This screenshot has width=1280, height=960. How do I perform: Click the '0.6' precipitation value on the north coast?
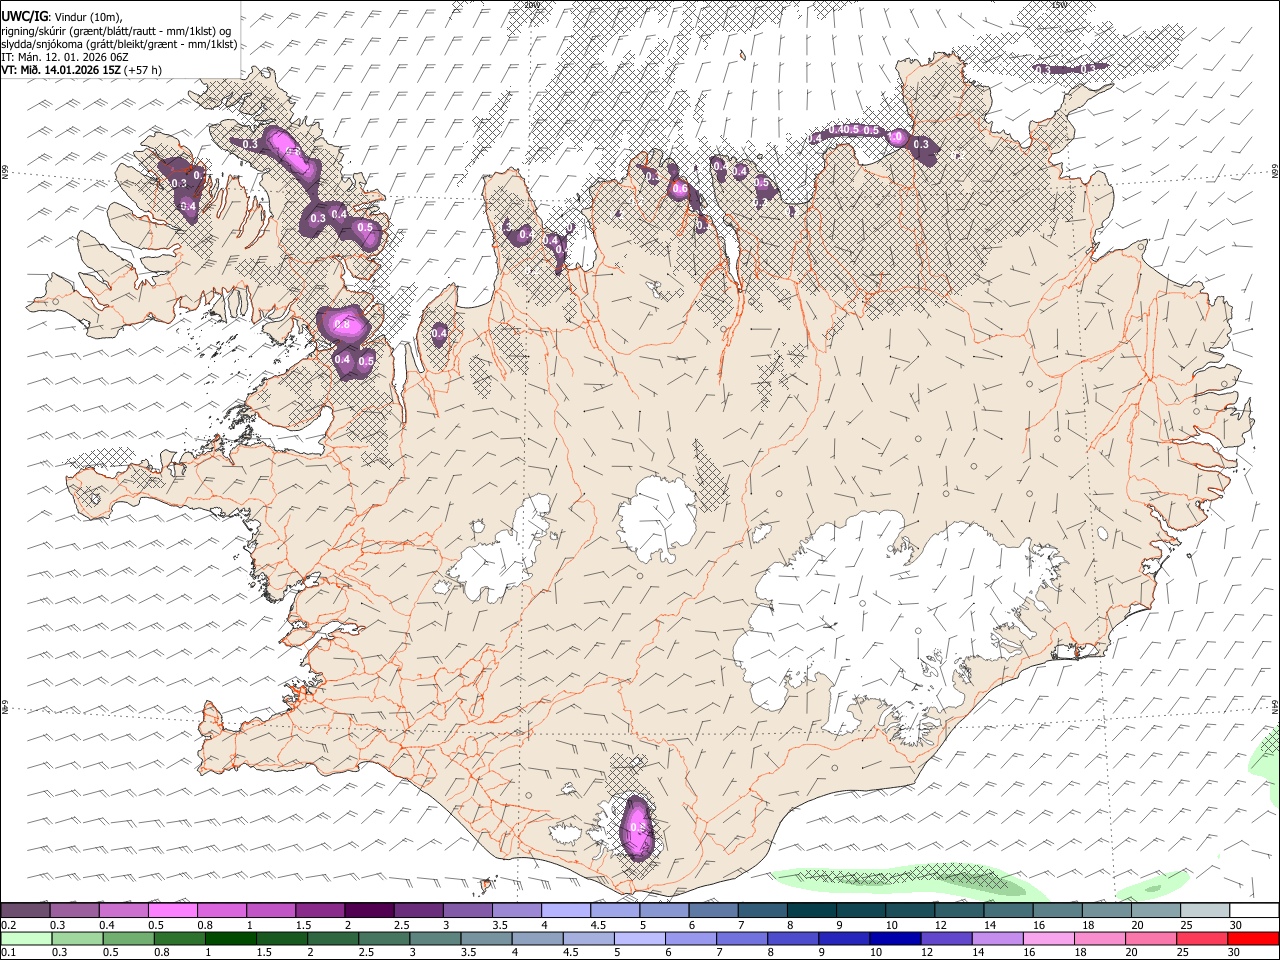point(680,189)
